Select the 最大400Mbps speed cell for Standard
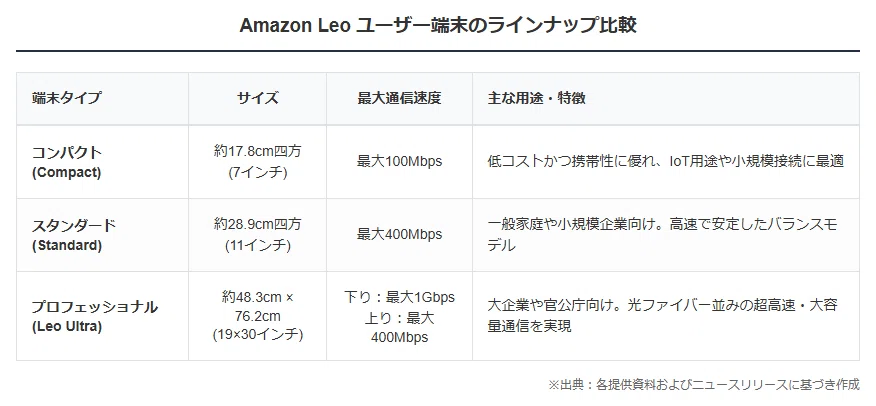Screen dimensions: 876x406 click(399, 235)
